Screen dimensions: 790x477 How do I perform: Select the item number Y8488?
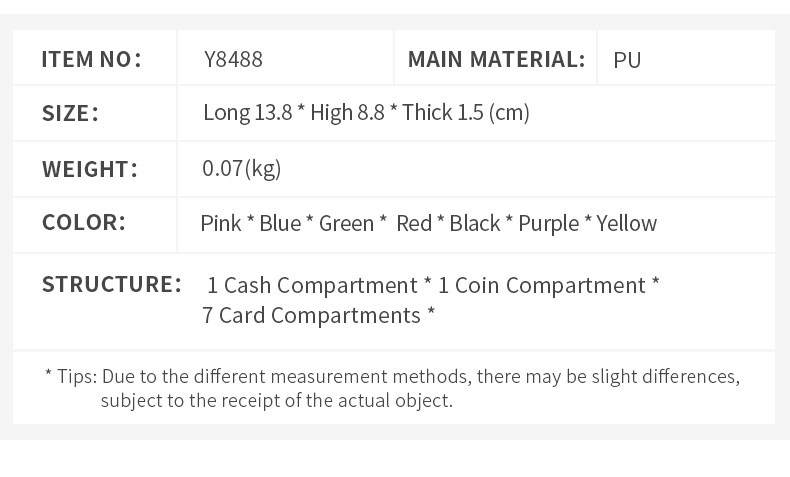[233, 59]
